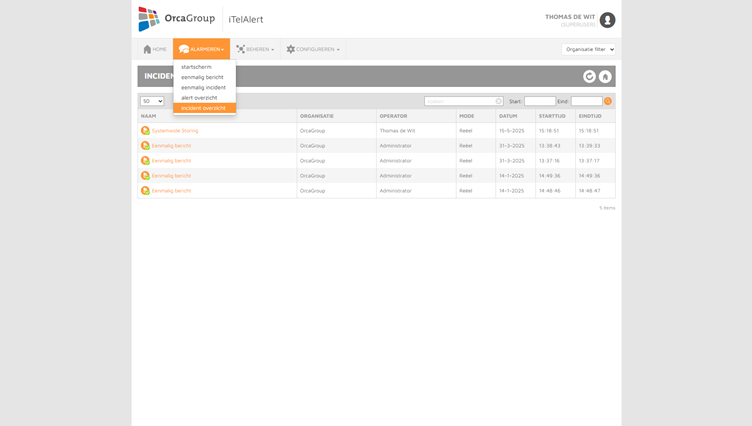Click the Eind date field
This screenshot has height=426, width=752.
point(587,101)
